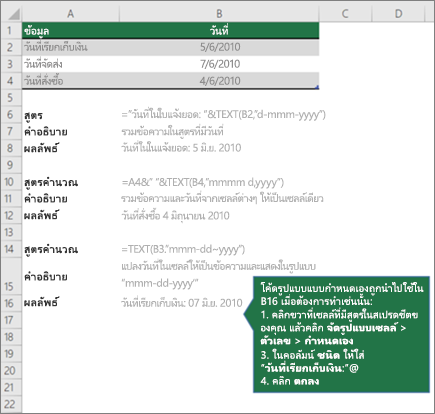
Task: Click cell 'วันที่จัดส่ง'
Action: point(70,64)
